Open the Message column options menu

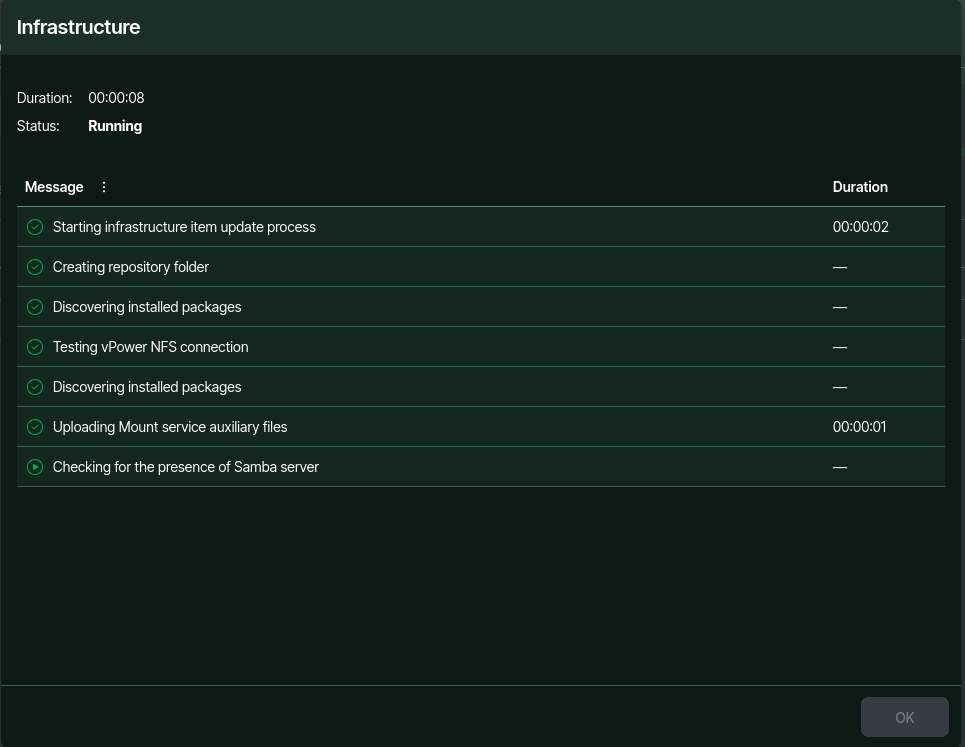[x=103, y=187]
